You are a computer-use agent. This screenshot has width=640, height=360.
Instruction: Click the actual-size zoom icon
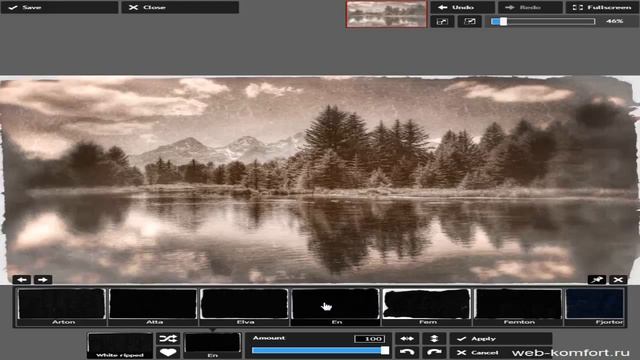point(469,22)
